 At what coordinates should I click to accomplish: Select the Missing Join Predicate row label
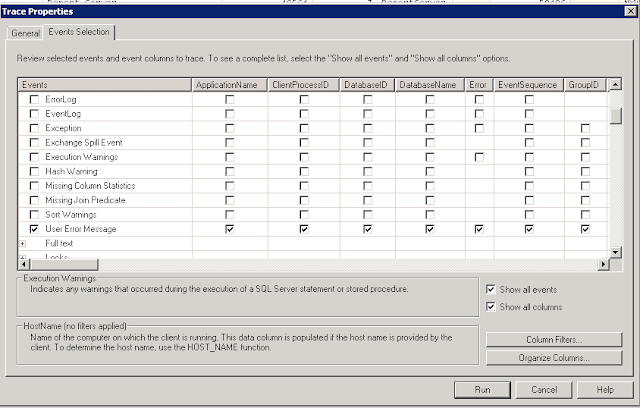click(x=85, y=200)
